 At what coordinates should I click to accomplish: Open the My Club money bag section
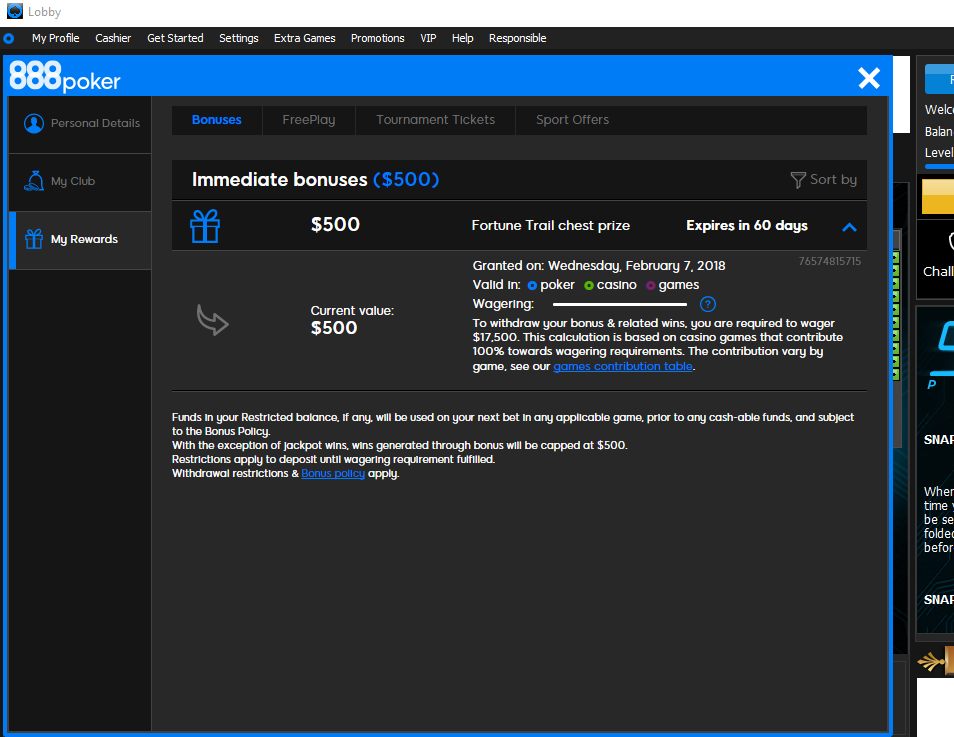tap(80, 181)
